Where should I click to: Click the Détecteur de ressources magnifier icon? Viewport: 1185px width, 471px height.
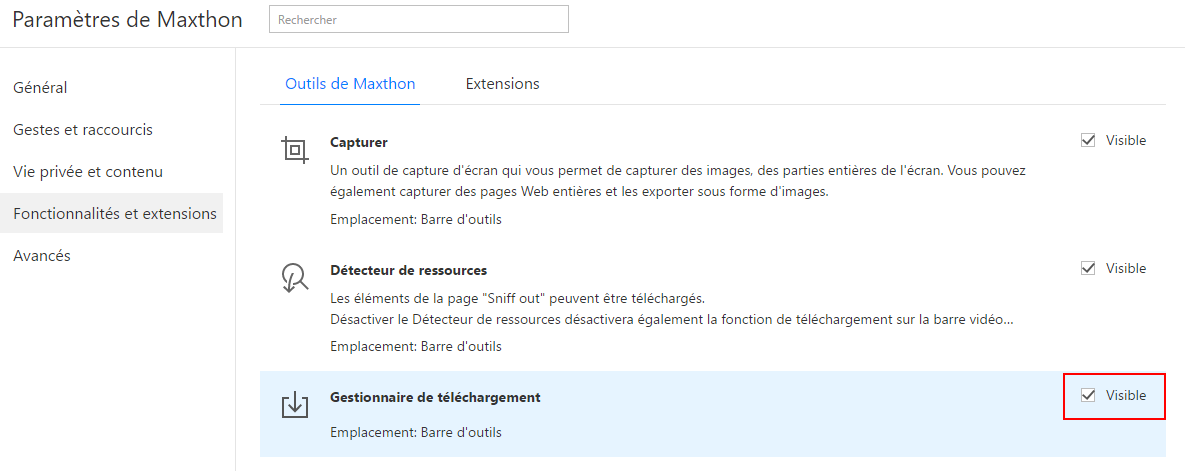pyautogui.click(x=295, y=277)
